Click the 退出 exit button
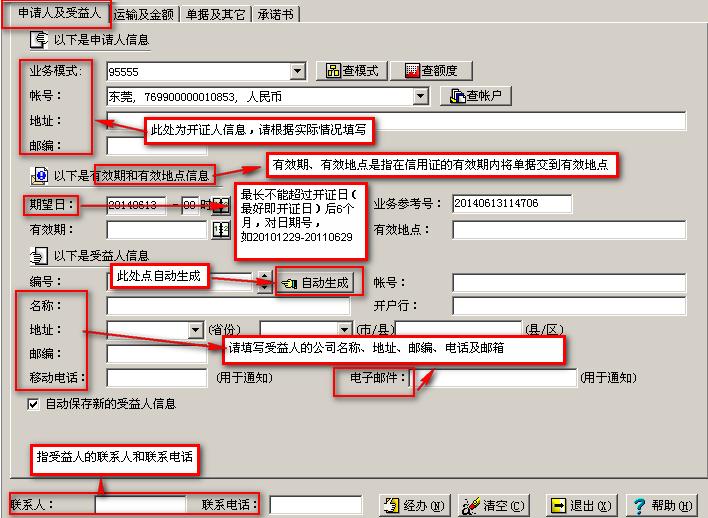This screenshot has height=518, width=708. coord(585,505)
